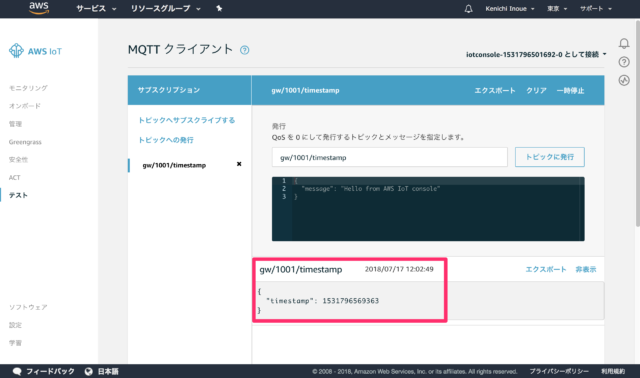Open 学習 in the sidebar
The image size is (640, 378).
pyautogui.click(x=16, y=343)
